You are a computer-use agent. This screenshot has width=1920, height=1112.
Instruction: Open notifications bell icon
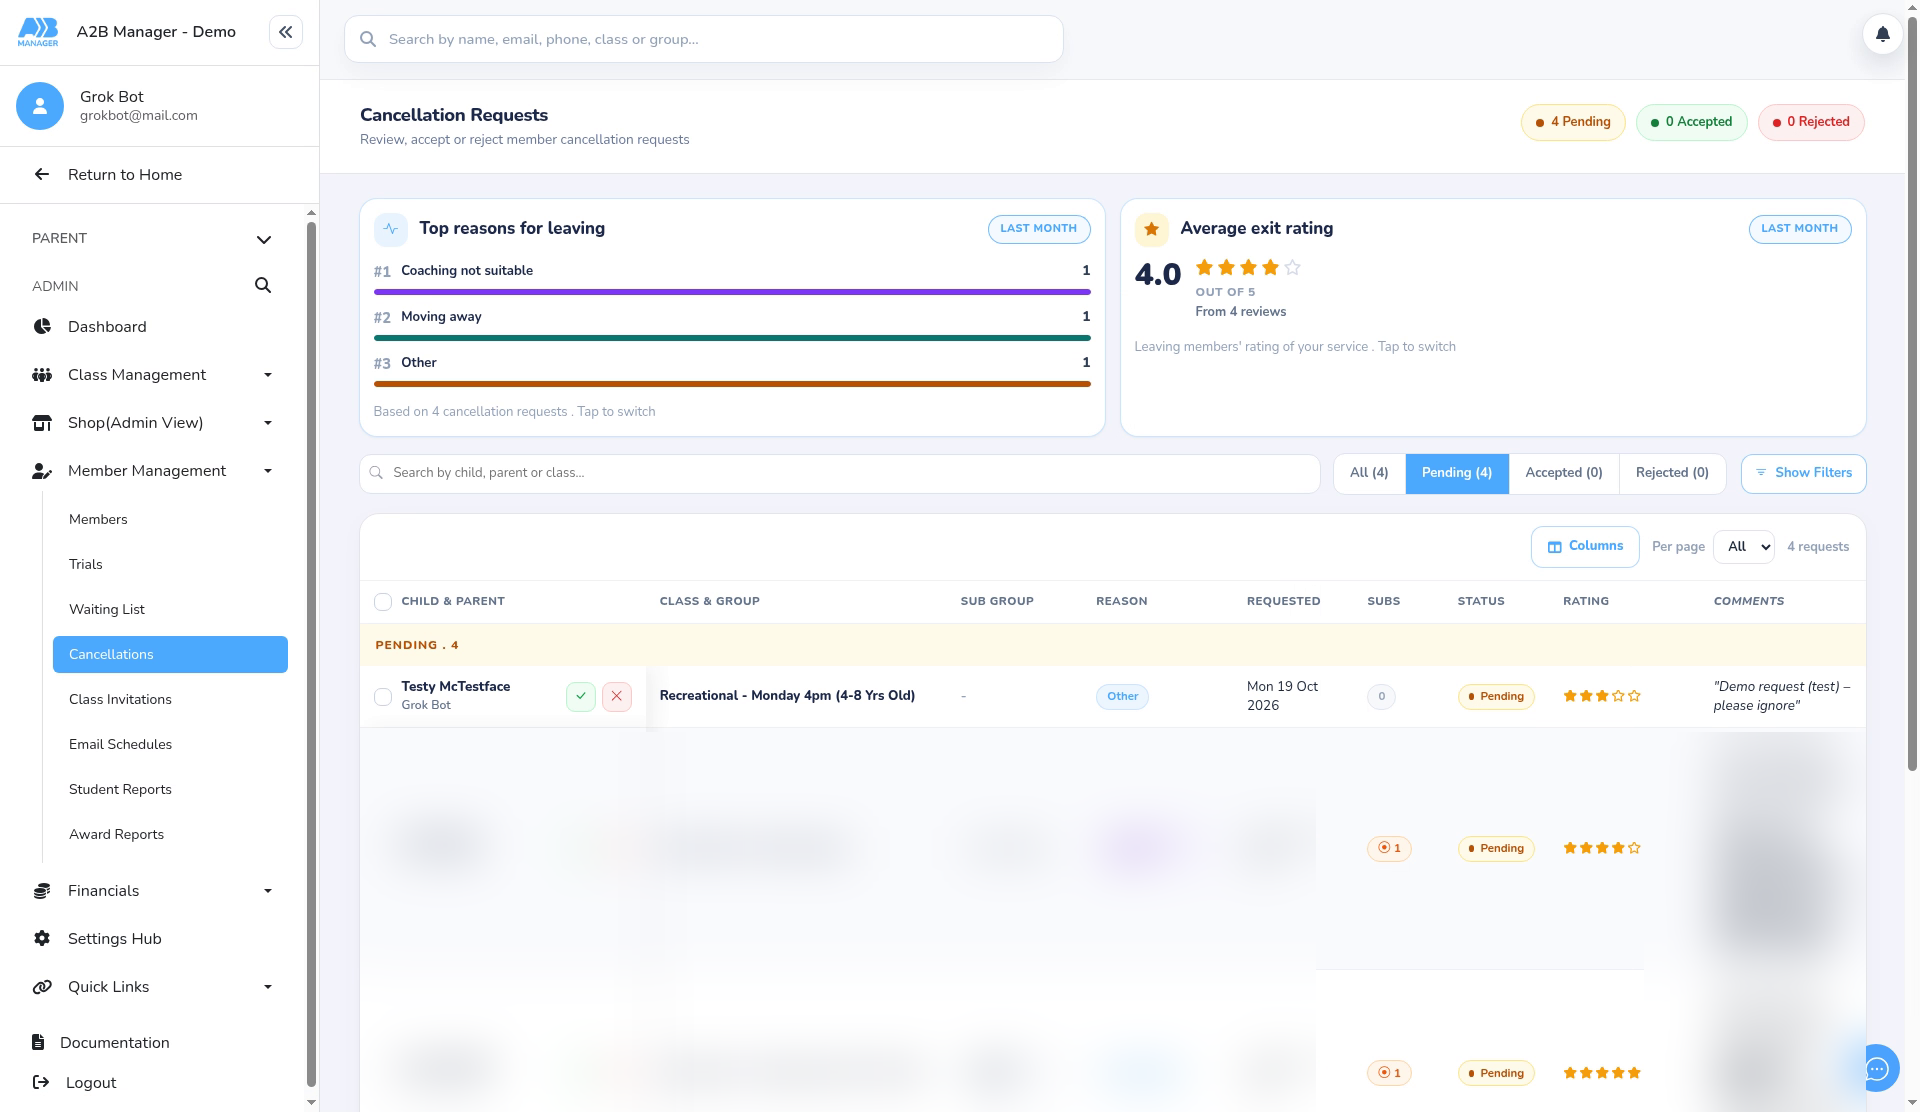[1882, 34]
